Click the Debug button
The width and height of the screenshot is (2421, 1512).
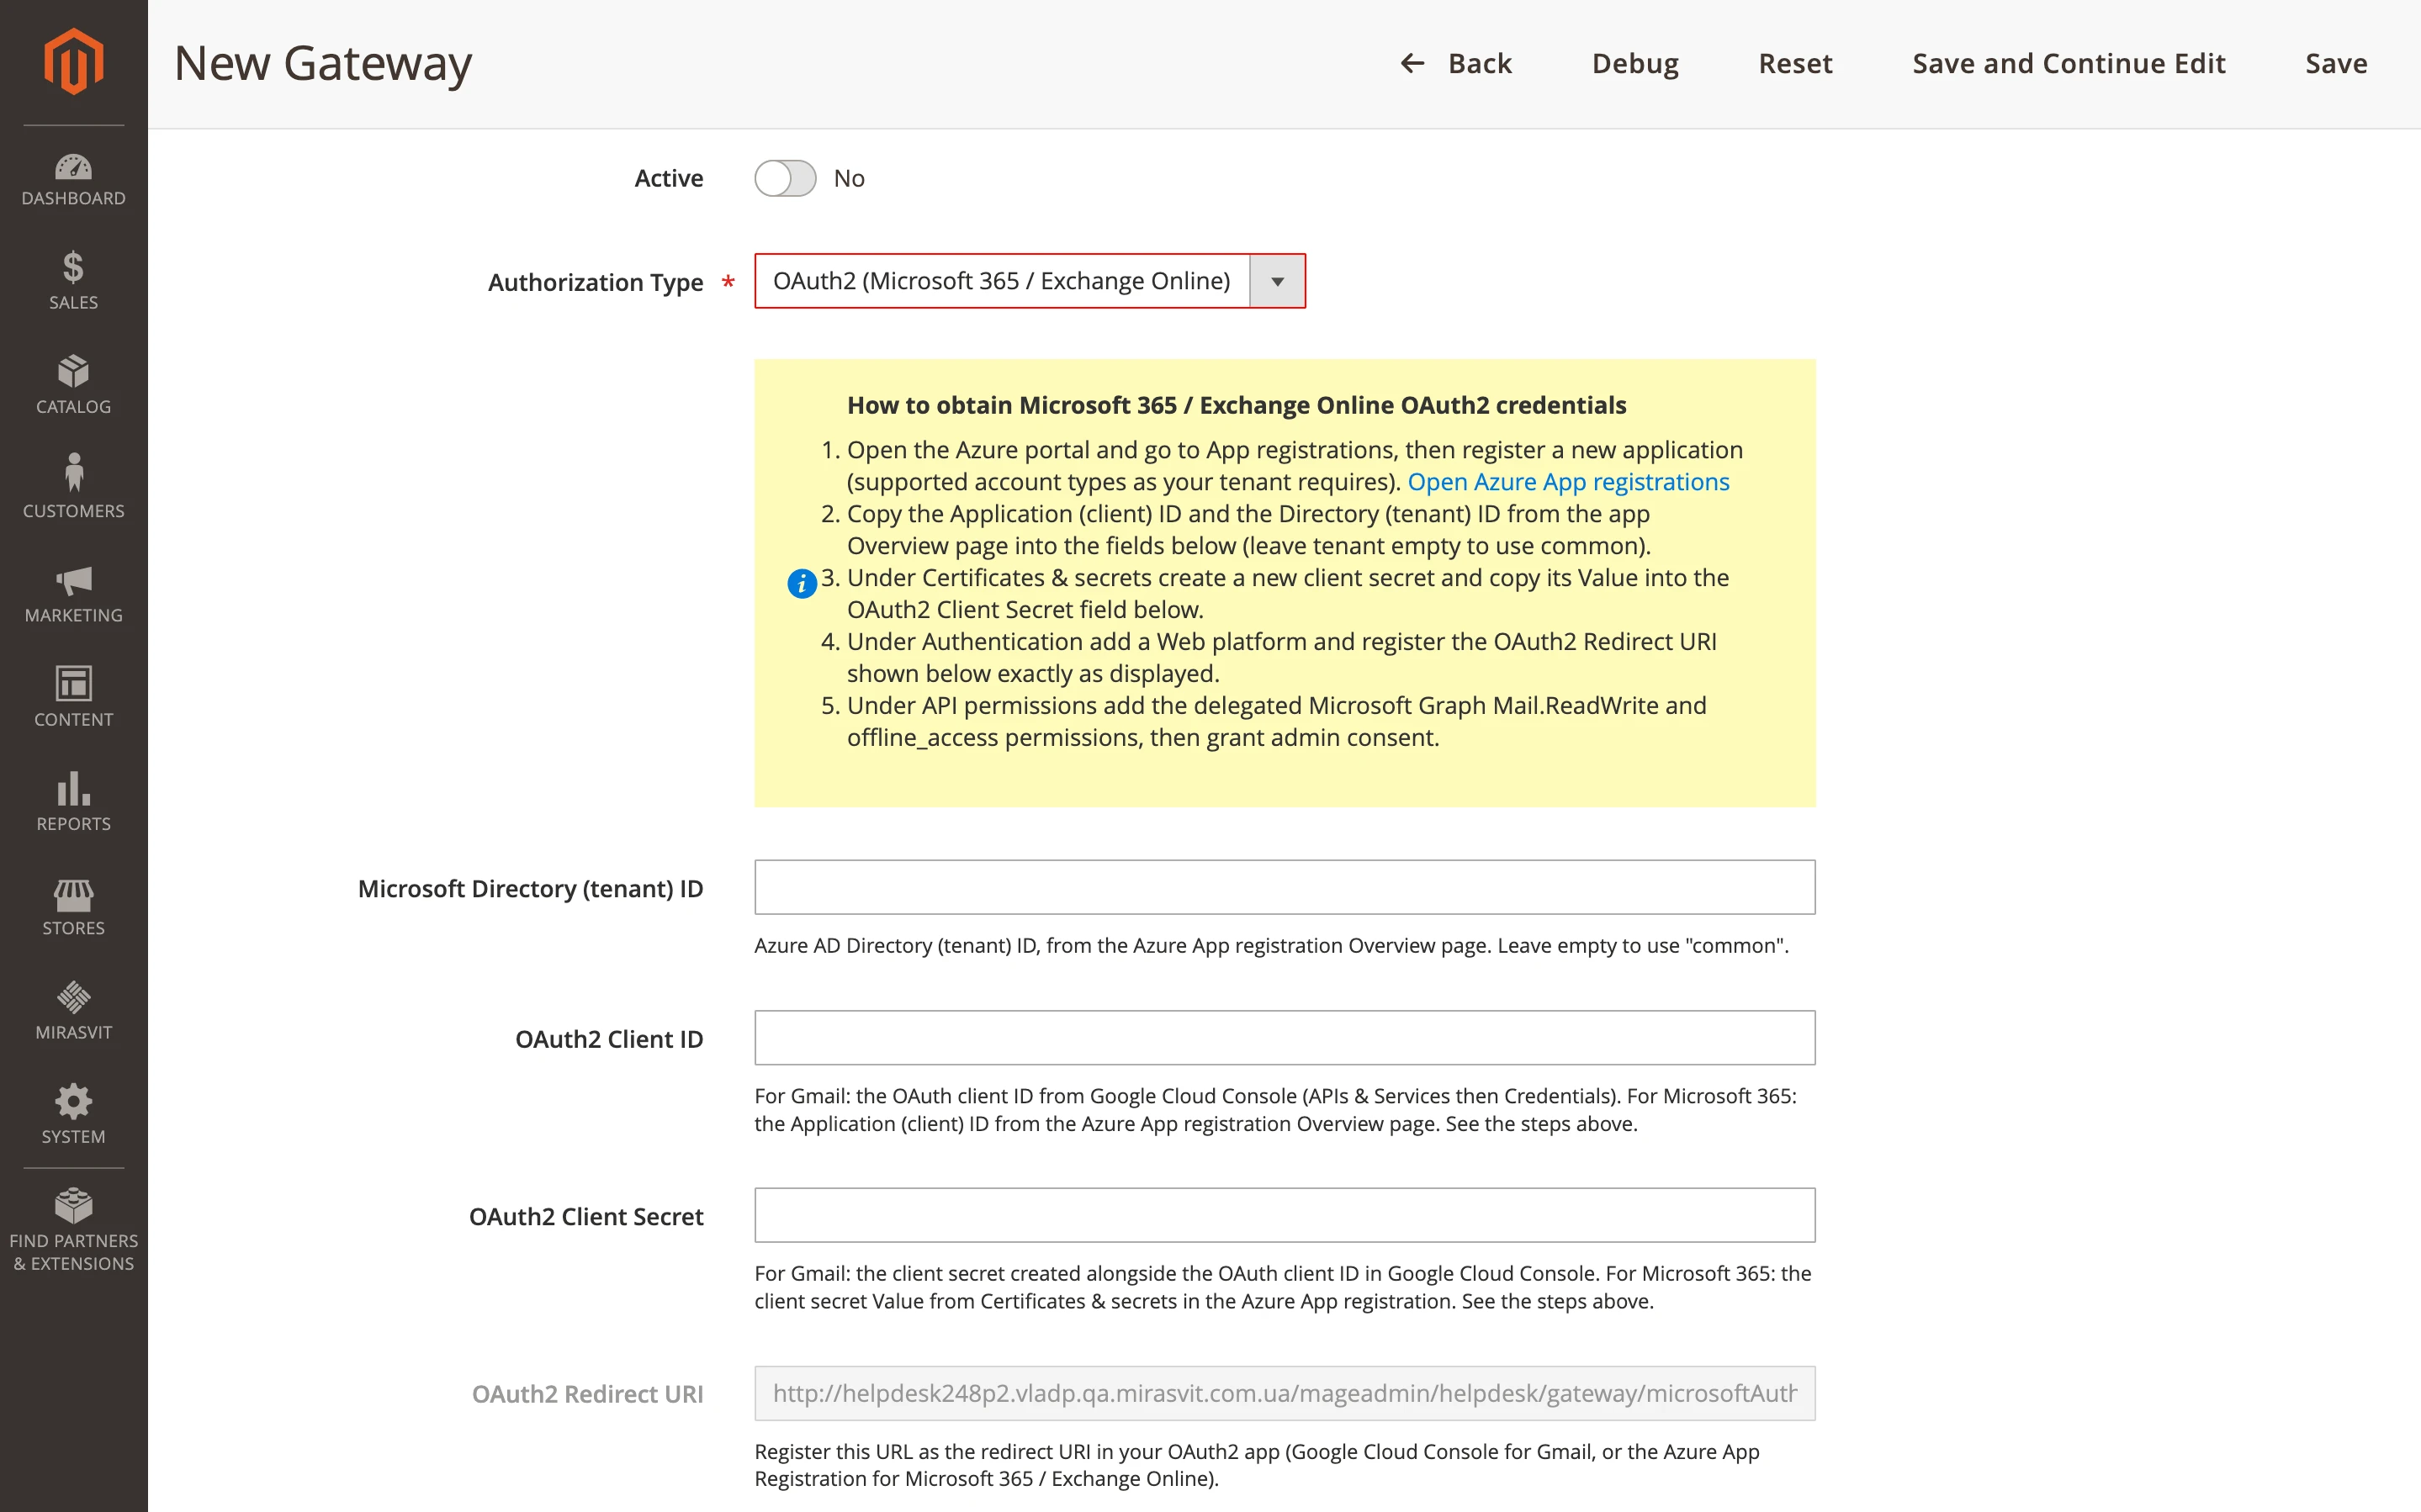click(x=1635, y=63)
